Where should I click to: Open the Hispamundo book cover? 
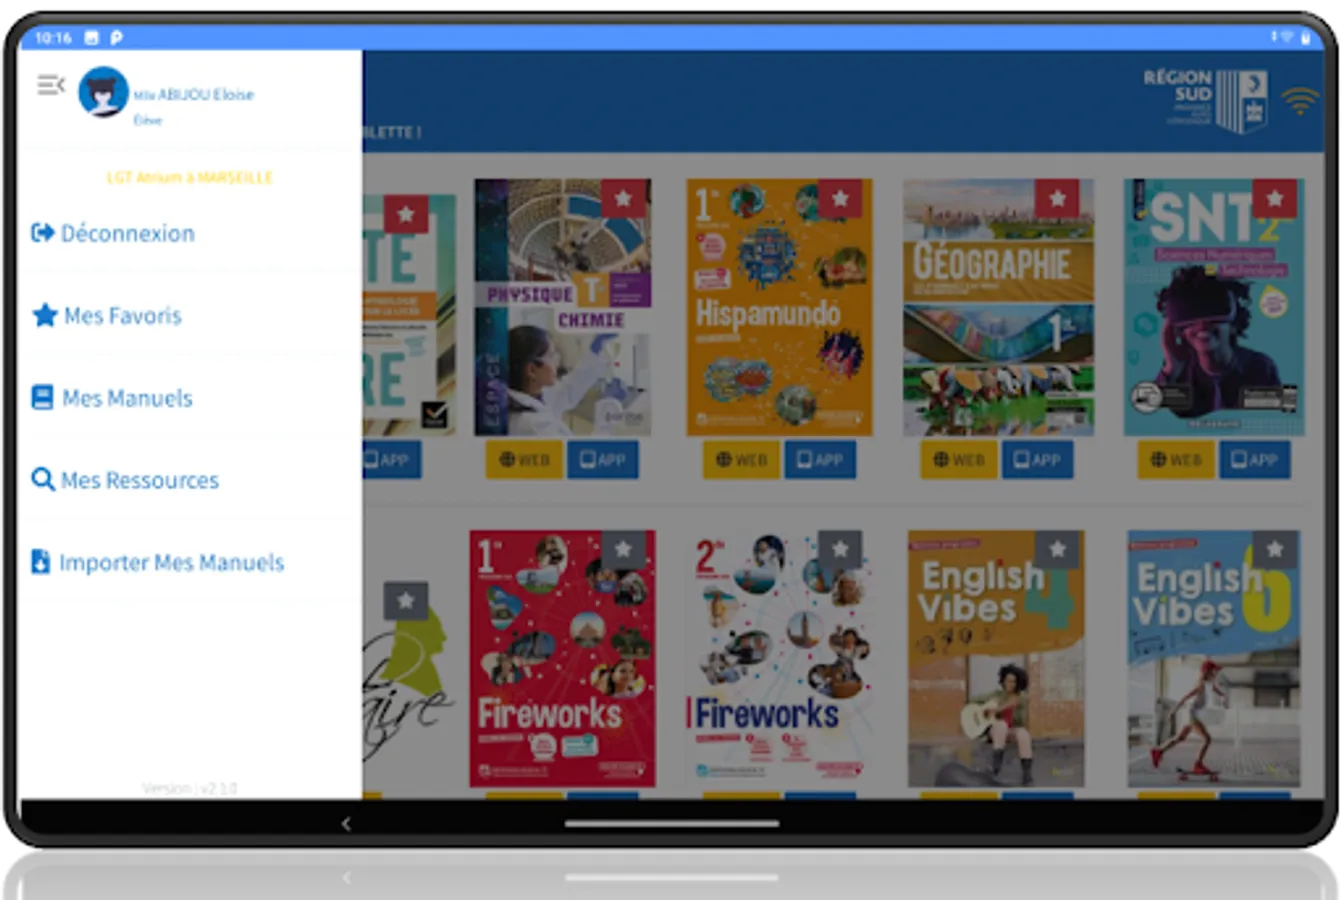tap(780, 307)
